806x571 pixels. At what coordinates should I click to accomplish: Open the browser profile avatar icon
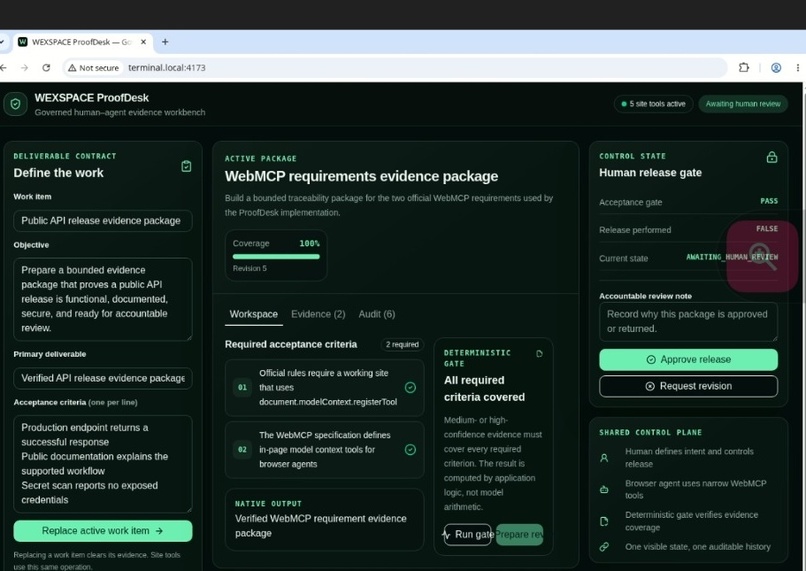(x=776, y=68)
